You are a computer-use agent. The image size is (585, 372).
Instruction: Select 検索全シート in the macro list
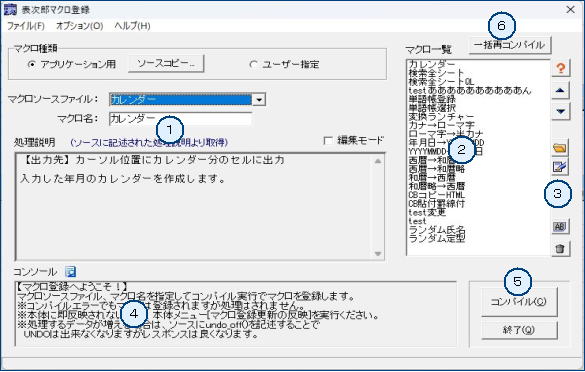(437, 73)
